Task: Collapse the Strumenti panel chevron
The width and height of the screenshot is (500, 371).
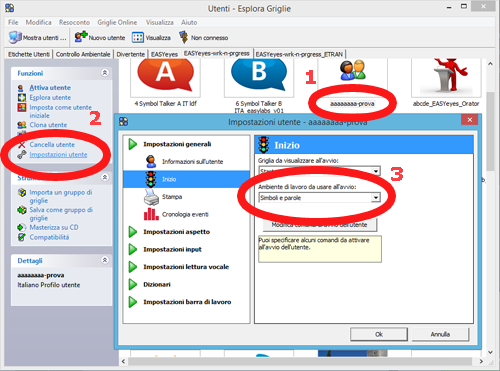Action: coord(105,177)
